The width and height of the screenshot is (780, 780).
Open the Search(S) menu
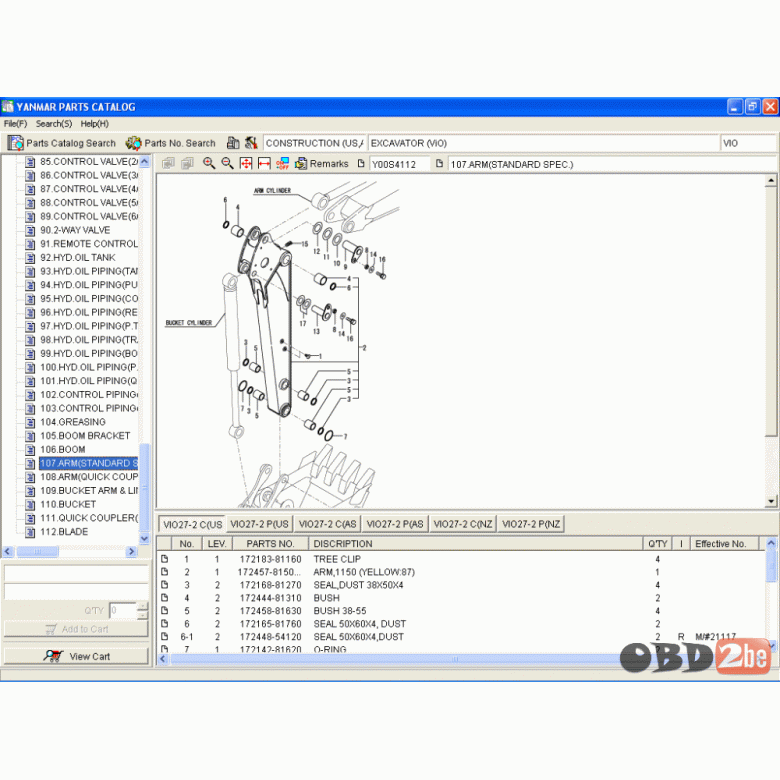click(54, 124)
